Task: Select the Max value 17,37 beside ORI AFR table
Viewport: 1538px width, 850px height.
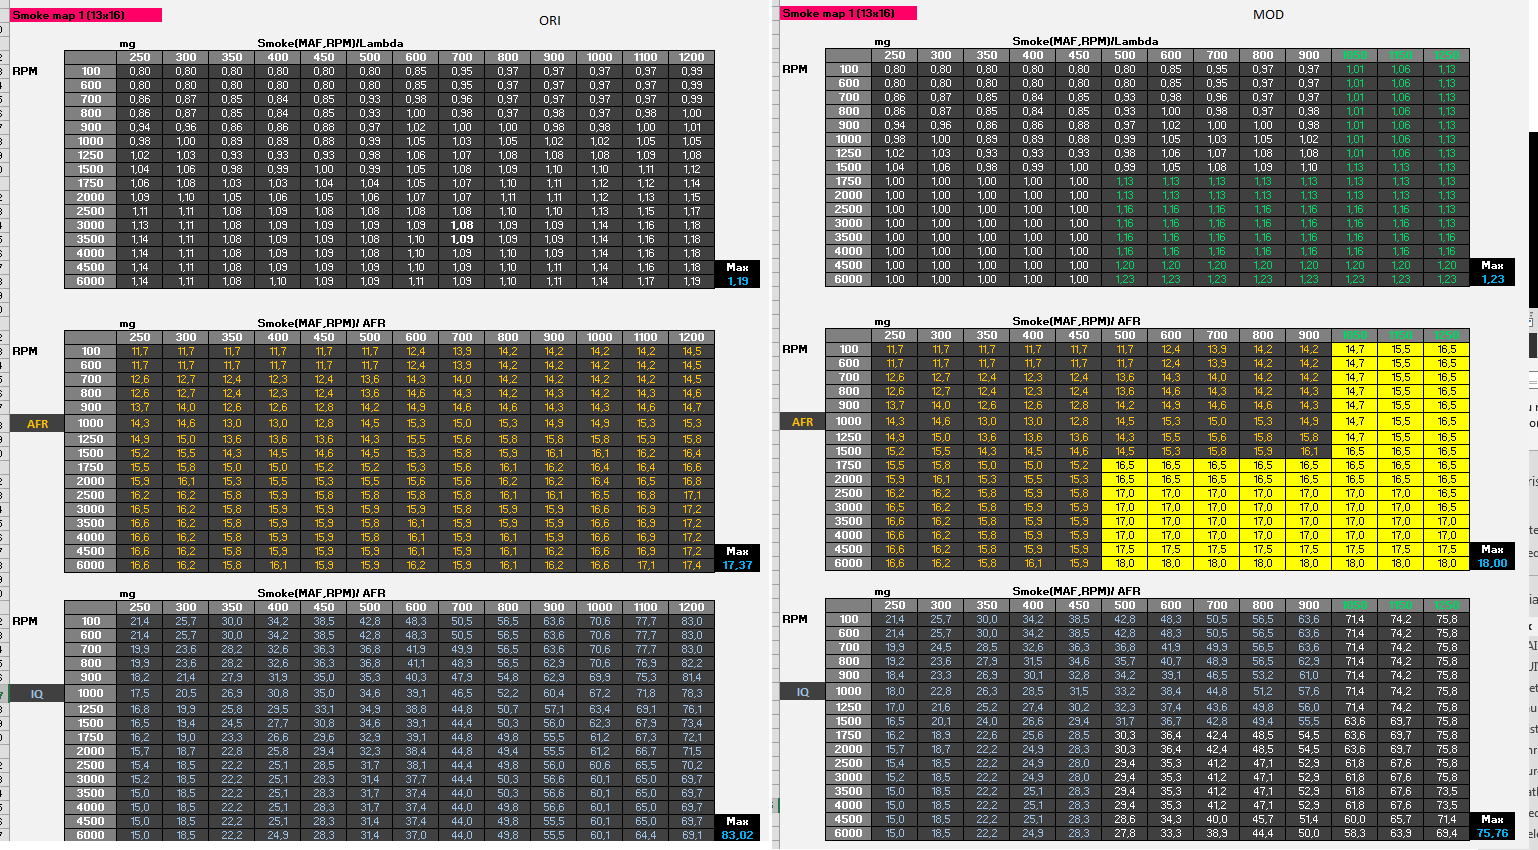Action: point(737,565)
